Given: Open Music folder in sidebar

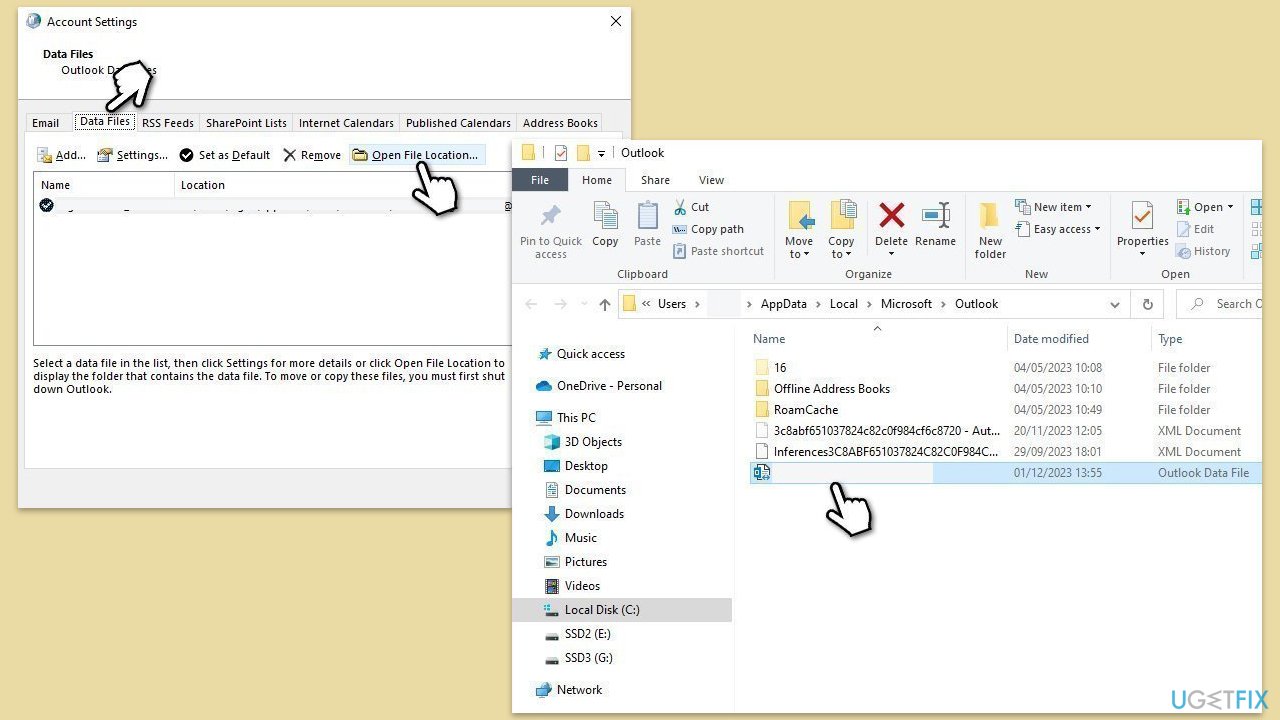Looking at the screenshot, I should [580, 538].
